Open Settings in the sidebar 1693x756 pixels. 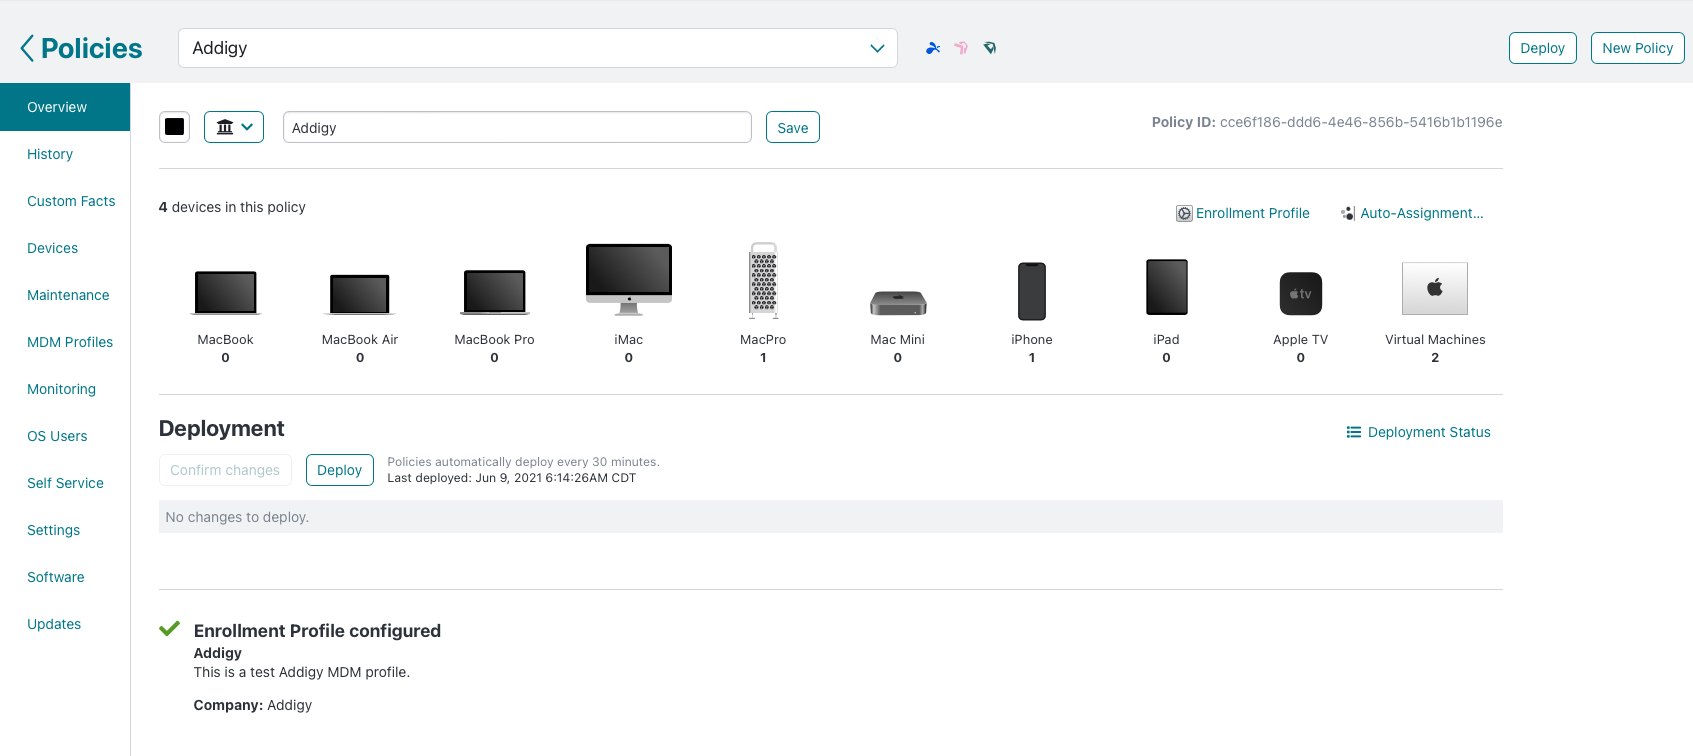point(53,530)
